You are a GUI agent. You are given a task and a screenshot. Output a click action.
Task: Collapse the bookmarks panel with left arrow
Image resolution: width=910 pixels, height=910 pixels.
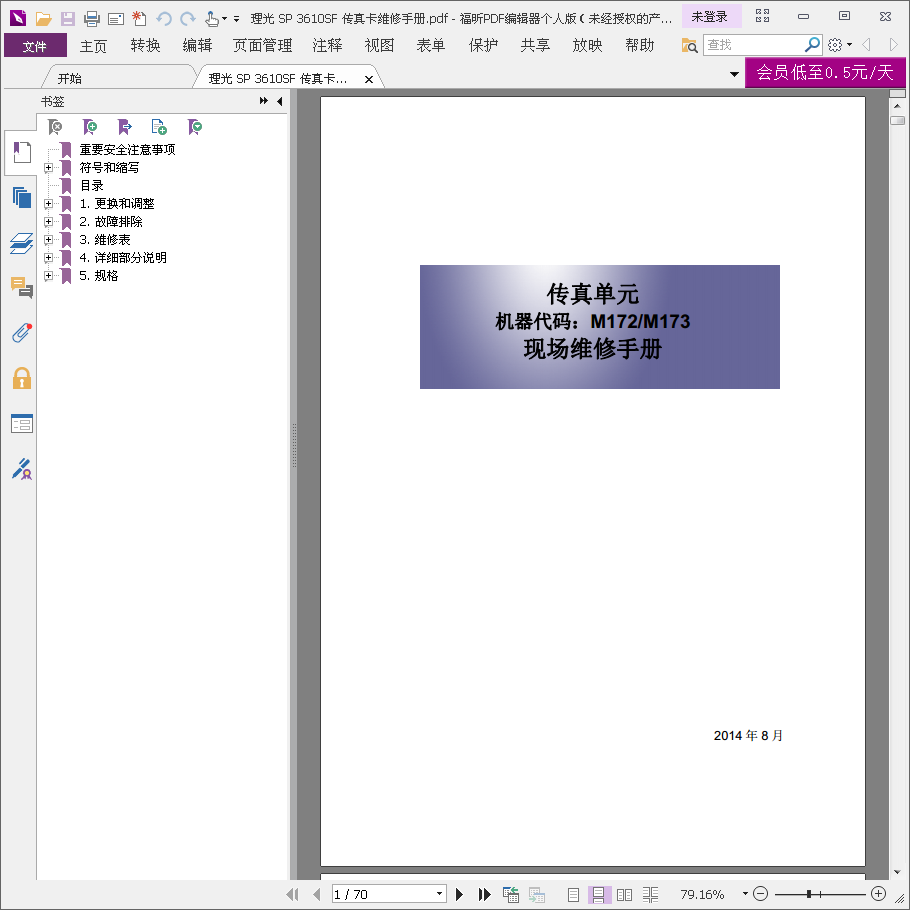(x=280, y=102)
